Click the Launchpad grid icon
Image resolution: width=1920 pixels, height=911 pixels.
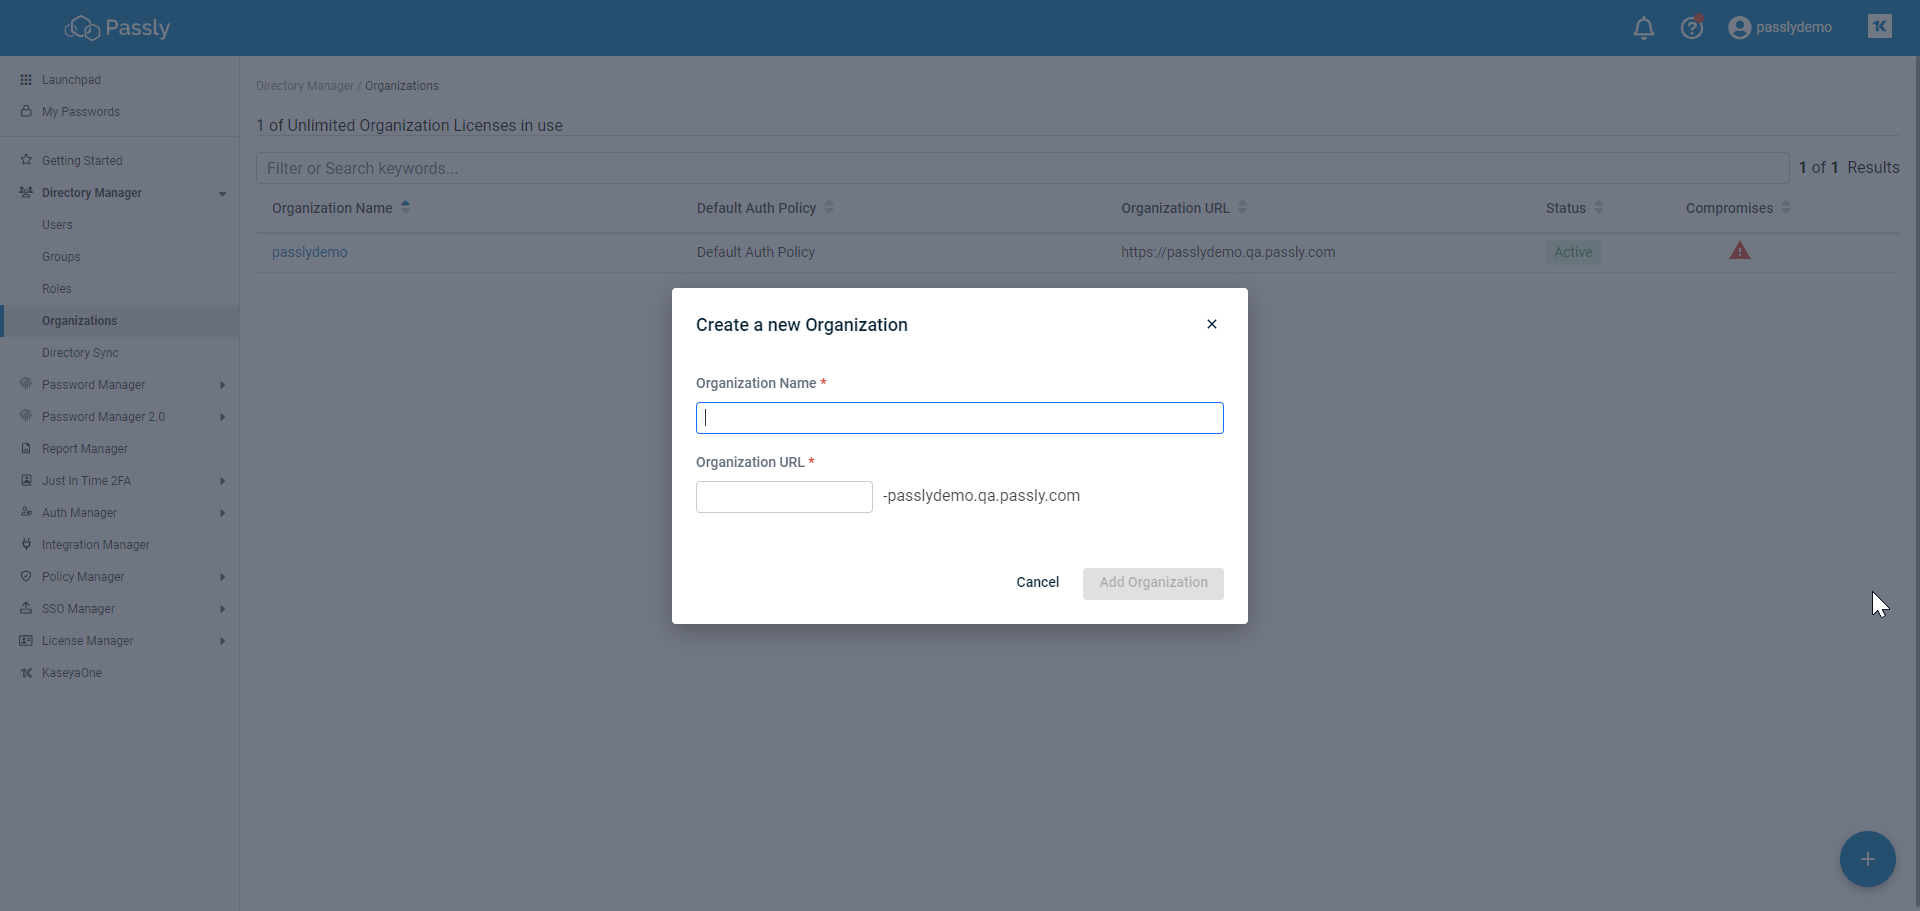[x=26, y=80]
